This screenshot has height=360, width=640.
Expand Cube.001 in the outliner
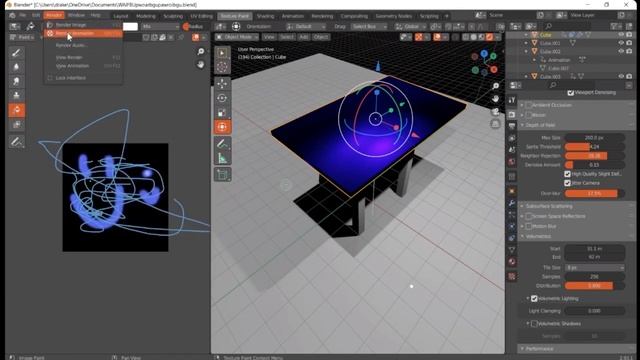point(526,43)
